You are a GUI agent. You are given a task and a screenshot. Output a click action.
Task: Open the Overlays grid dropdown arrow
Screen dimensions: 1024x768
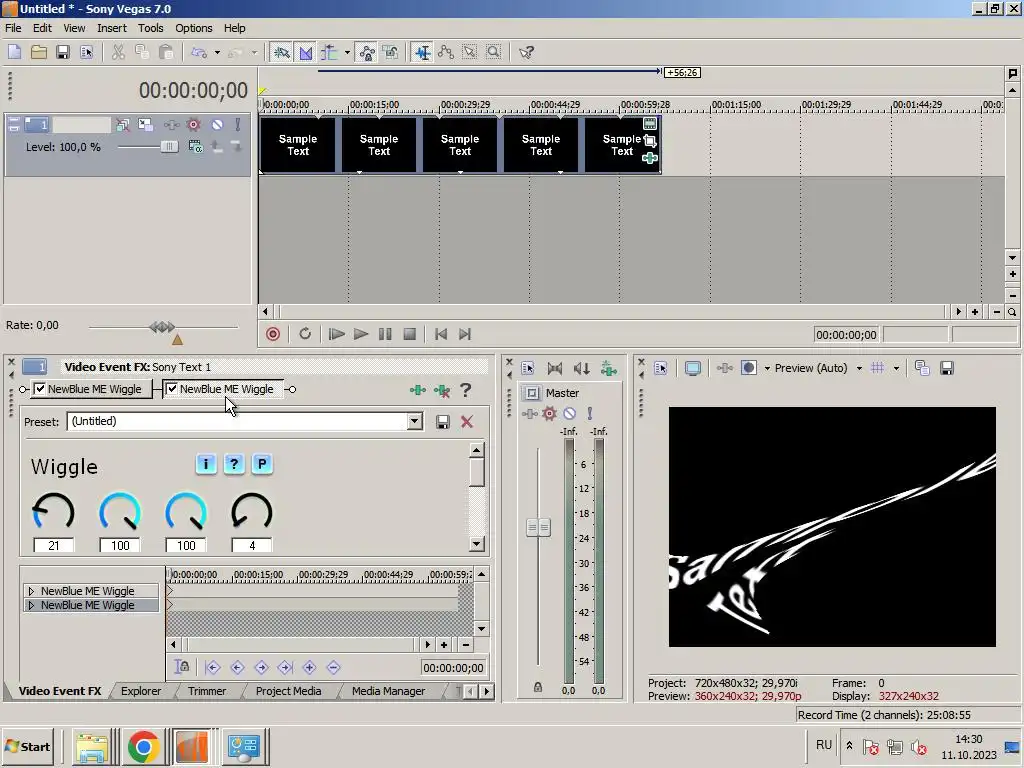tap(896, 368)
